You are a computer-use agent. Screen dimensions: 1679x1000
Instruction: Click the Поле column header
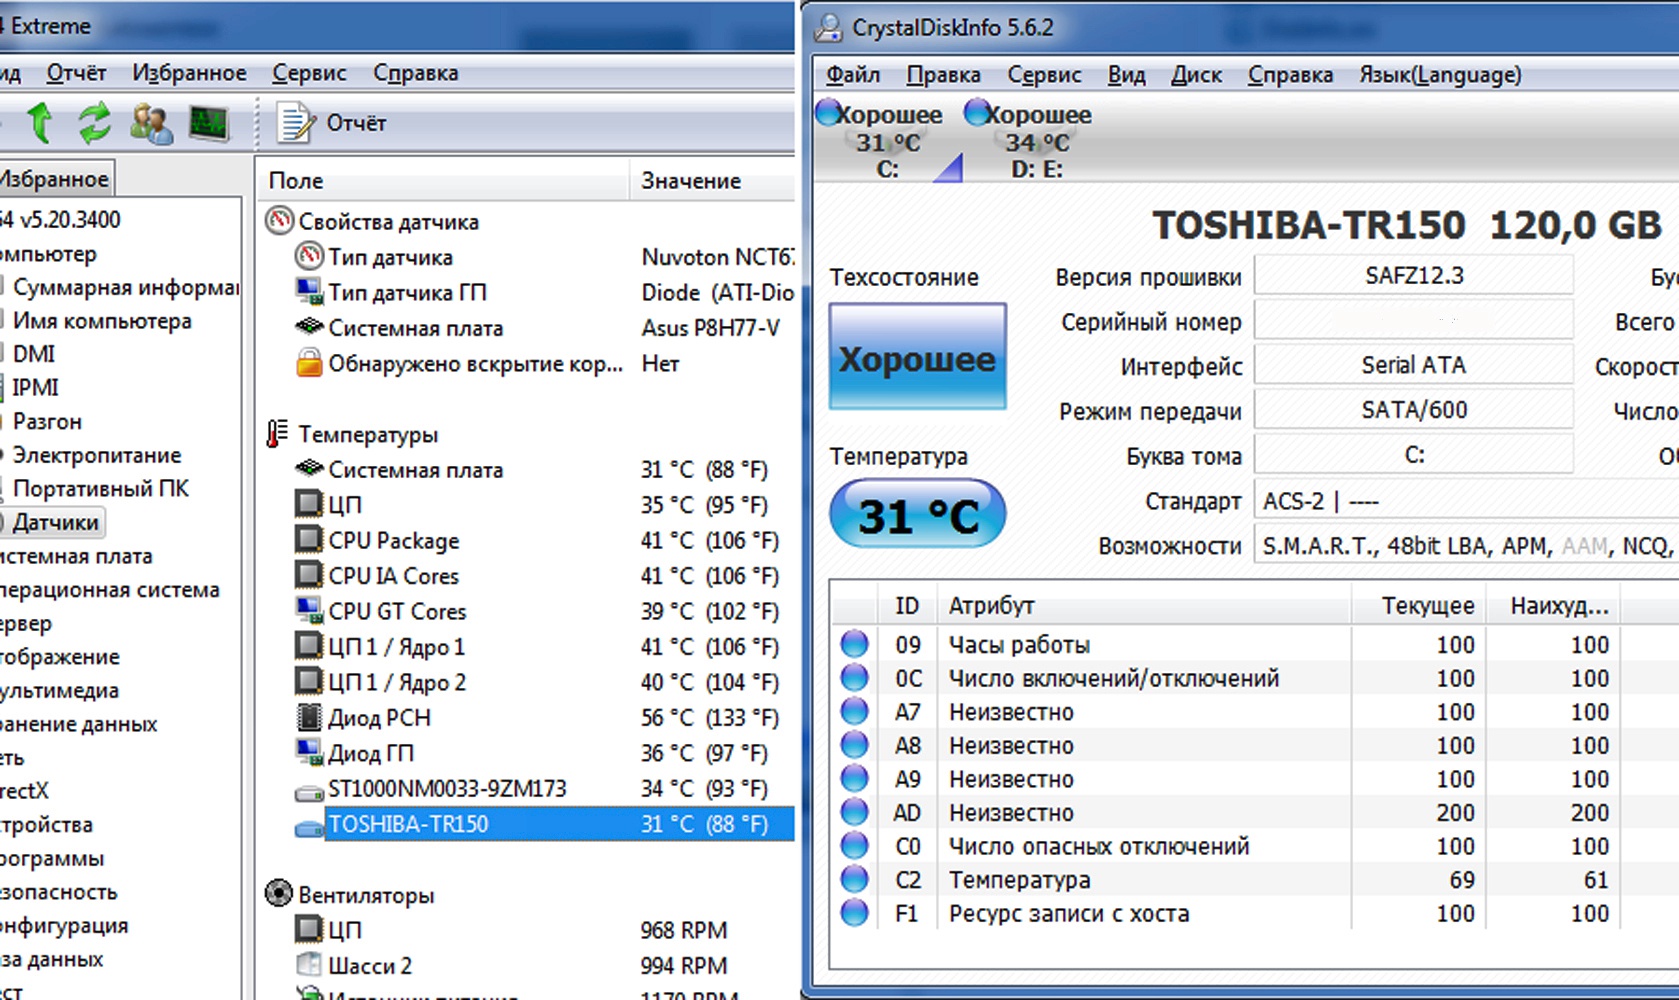443,181
